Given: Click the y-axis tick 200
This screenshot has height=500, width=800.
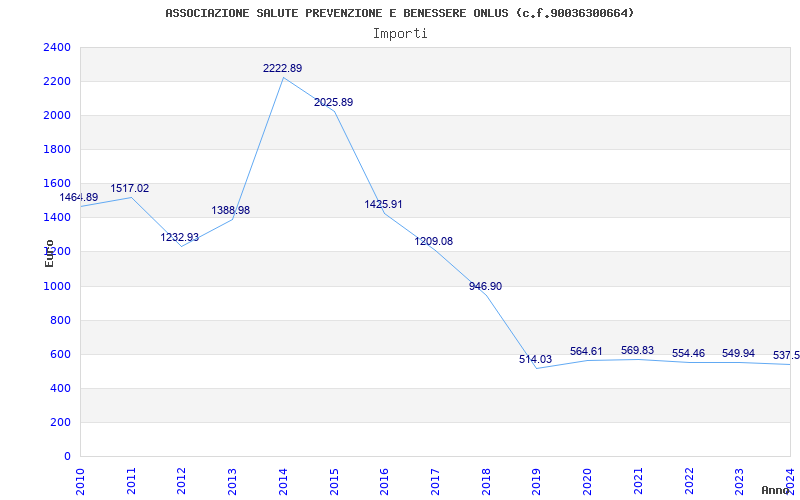Looking at the screenshot, I should coord(61,422).
